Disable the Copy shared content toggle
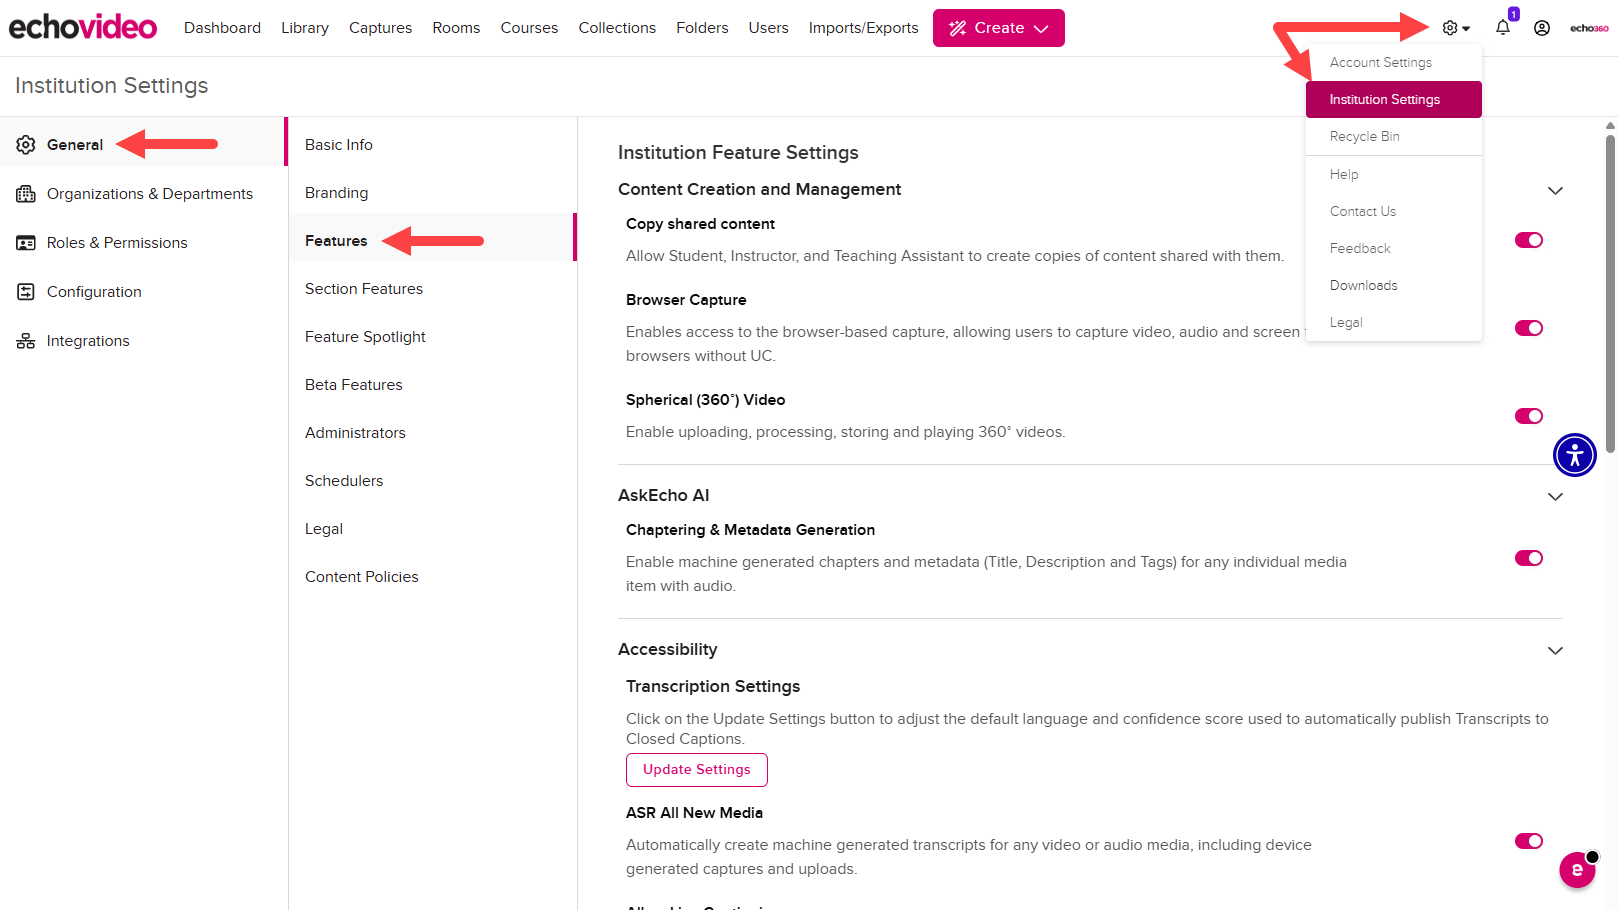Viewport: 1618px width, 910px height. (x=1528, y=240)
